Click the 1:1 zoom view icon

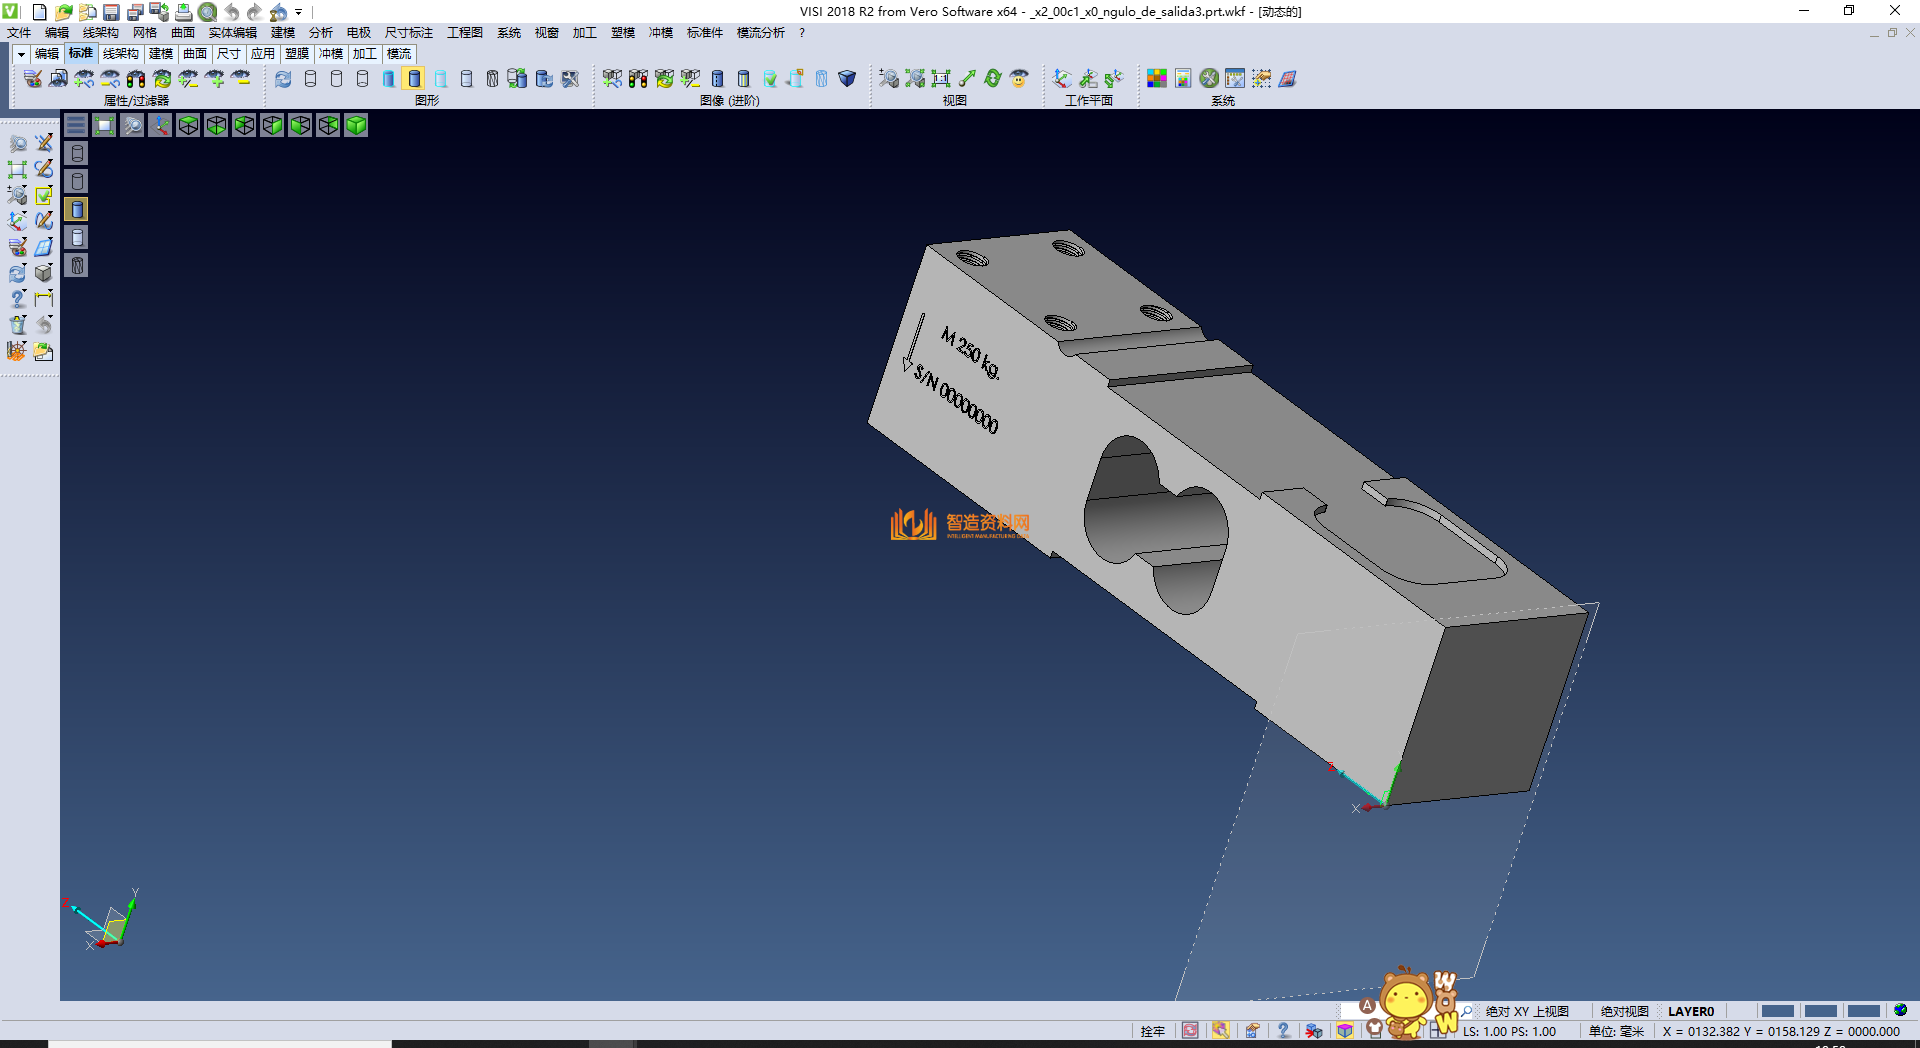[x=941, y=79]
